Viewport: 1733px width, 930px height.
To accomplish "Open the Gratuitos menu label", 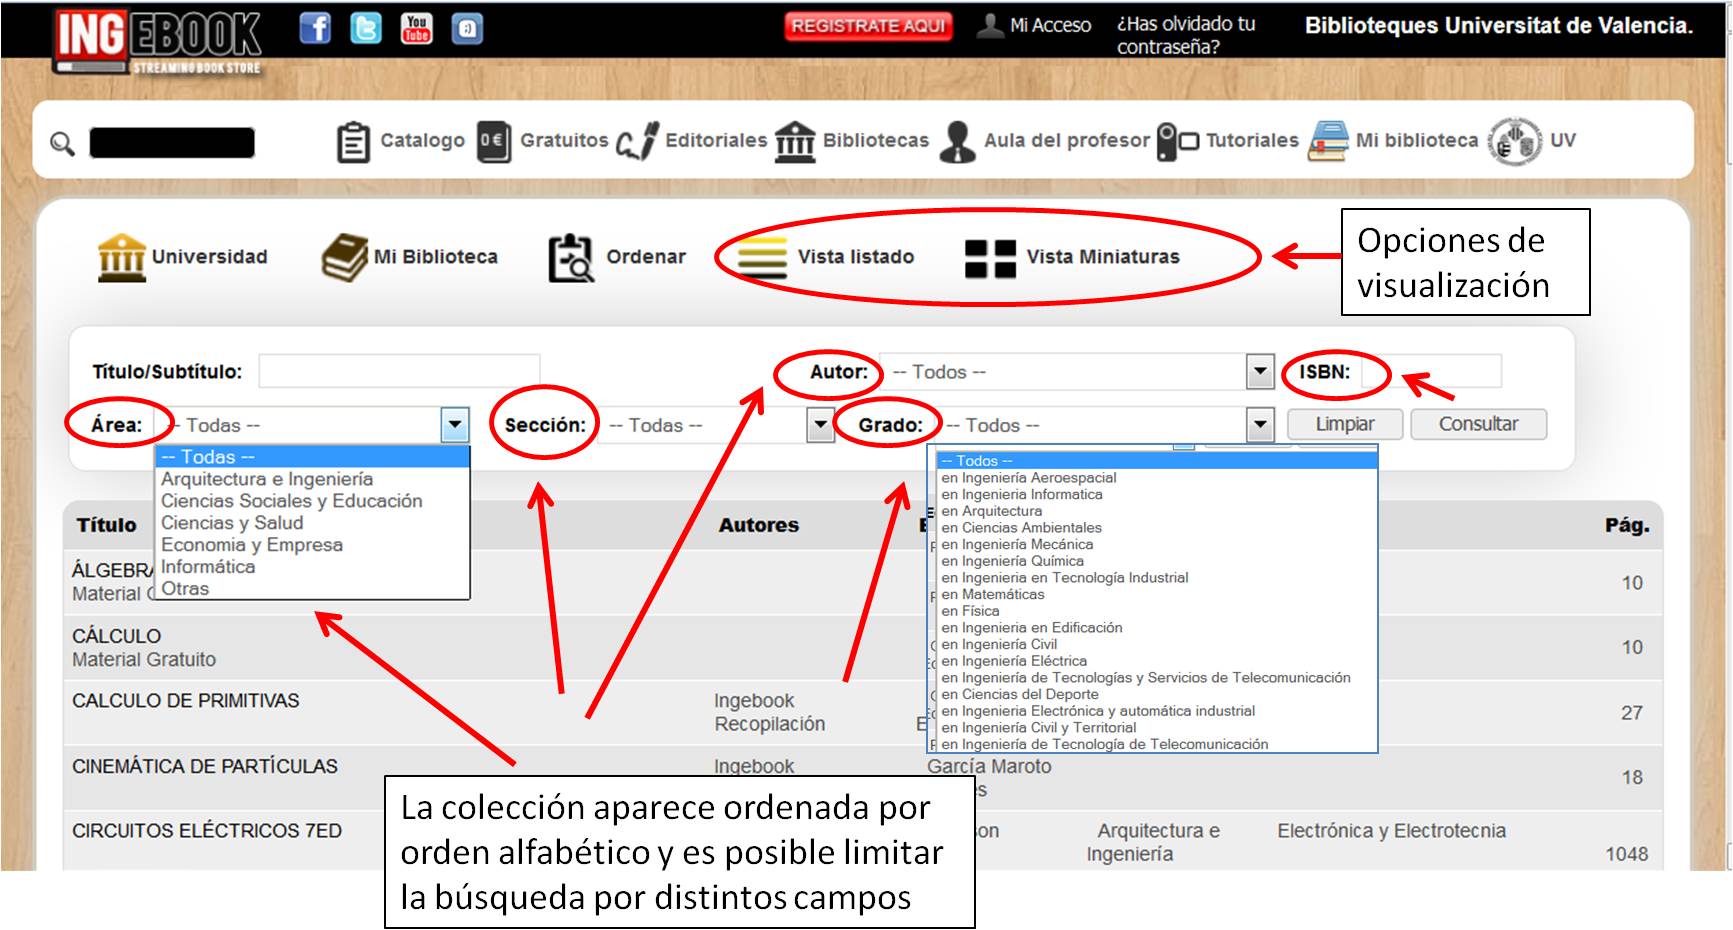I will [564, 140].
